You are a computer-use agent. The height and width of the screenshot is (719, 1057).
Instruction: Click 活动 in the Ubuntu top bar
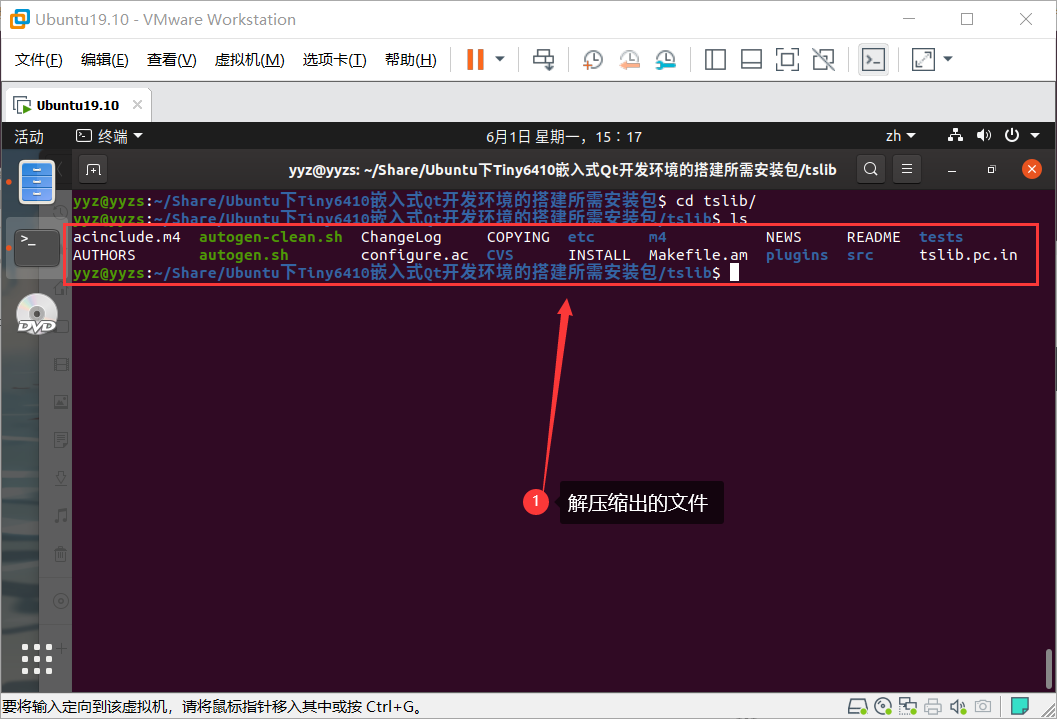28,136
